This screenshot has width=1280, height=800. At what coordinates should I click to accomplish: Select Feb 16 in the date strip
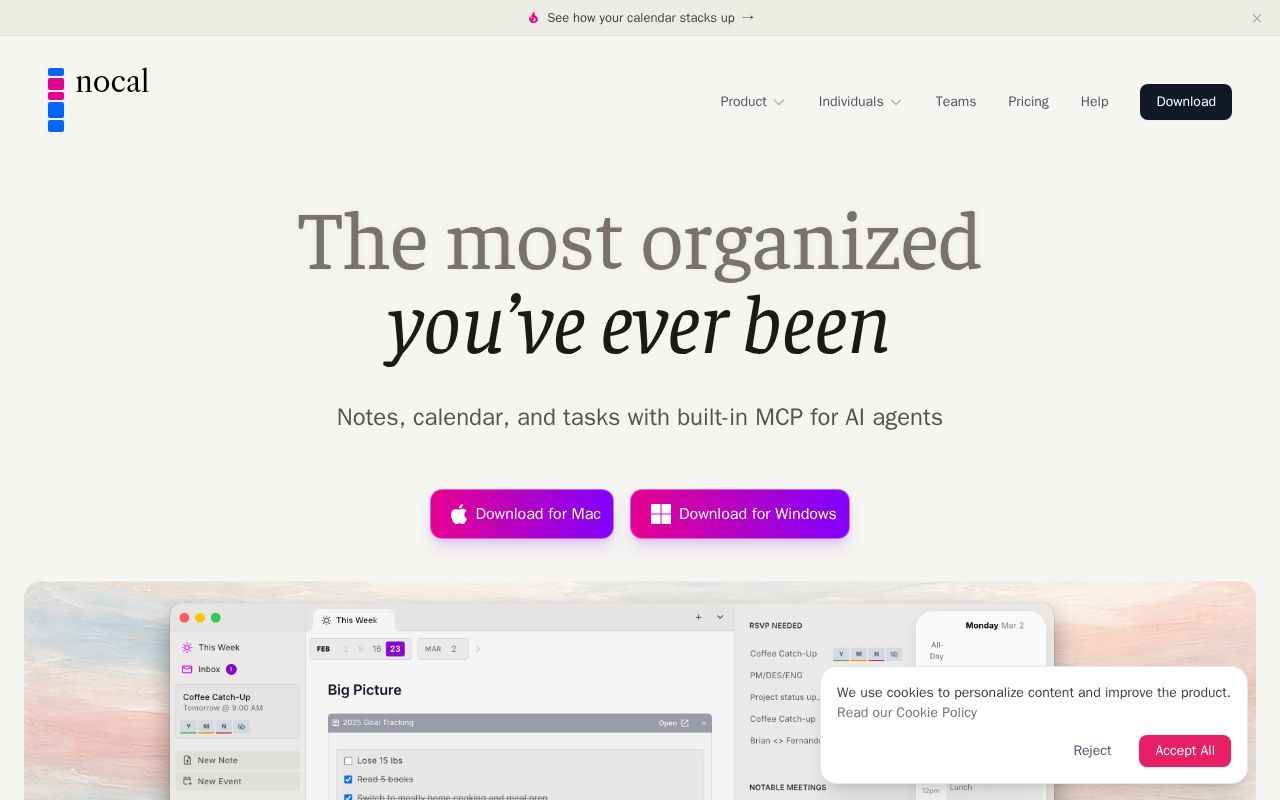click(376, 649)
